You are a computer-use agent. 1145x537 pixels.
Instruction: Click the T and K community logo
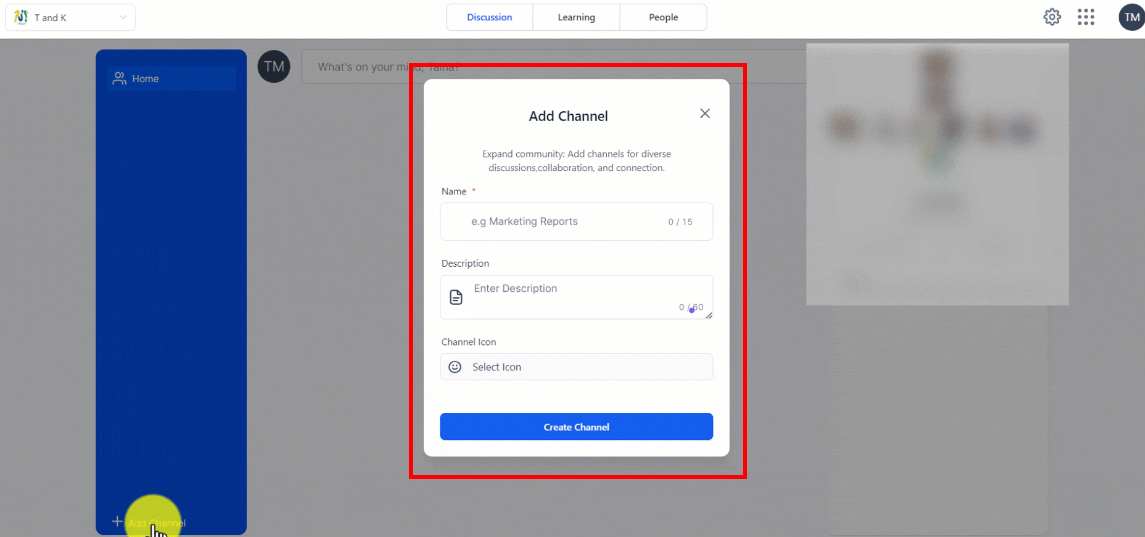point(20,17)
